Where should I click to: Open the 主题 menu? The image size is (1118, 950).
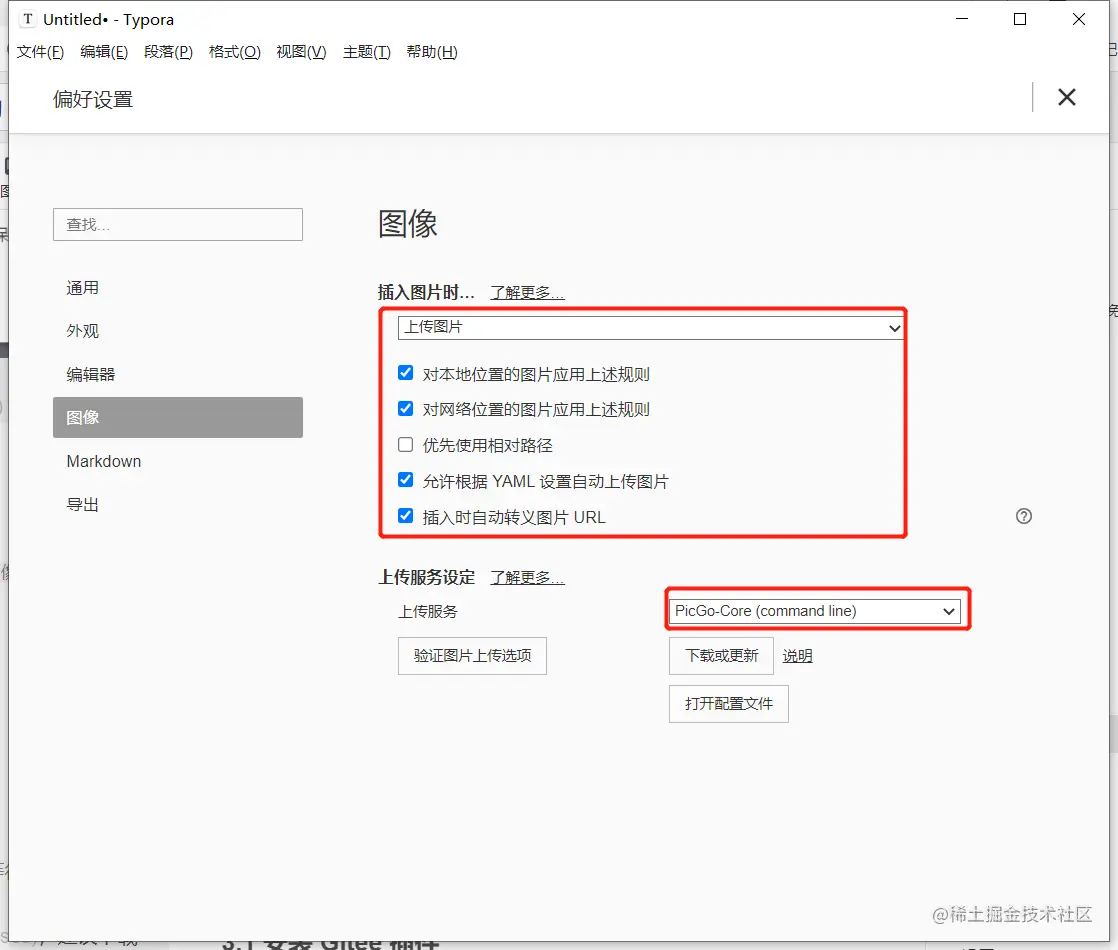366,52
